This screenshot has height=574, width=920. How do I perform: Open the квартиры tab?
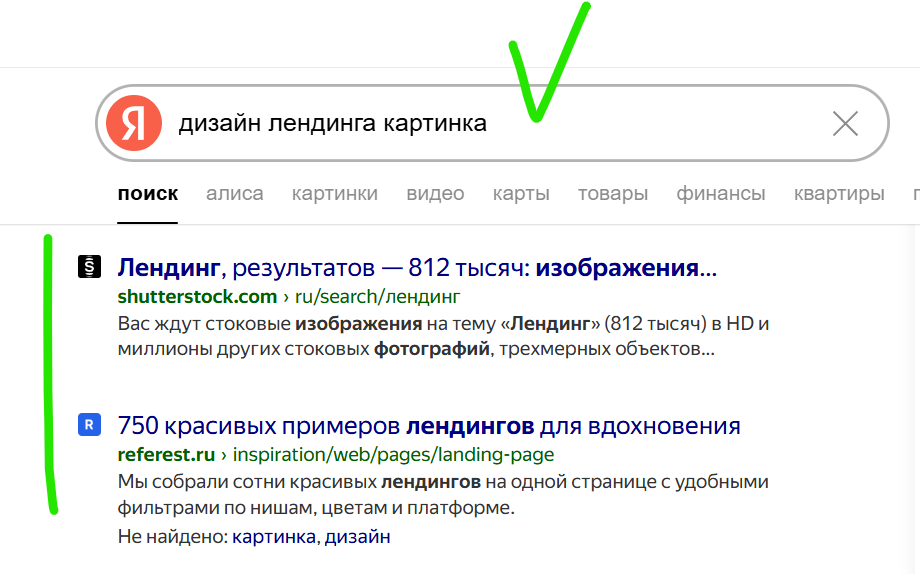(x=839, y=193)
